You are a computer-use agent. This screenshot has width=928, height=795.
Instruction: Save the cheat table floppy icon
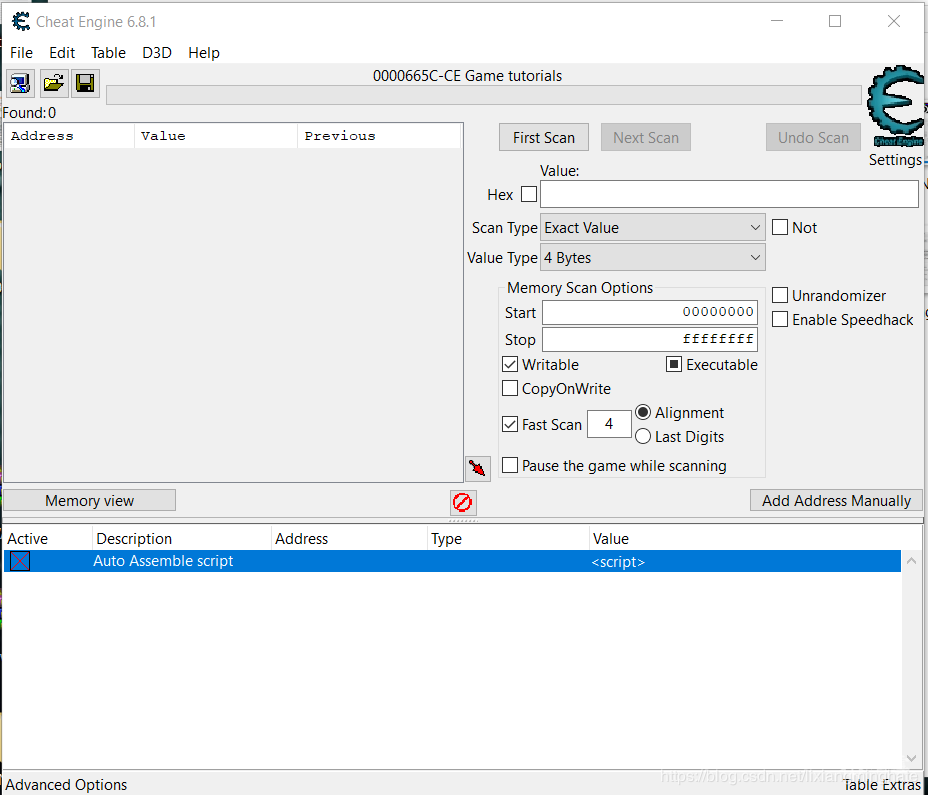(85, 83)
